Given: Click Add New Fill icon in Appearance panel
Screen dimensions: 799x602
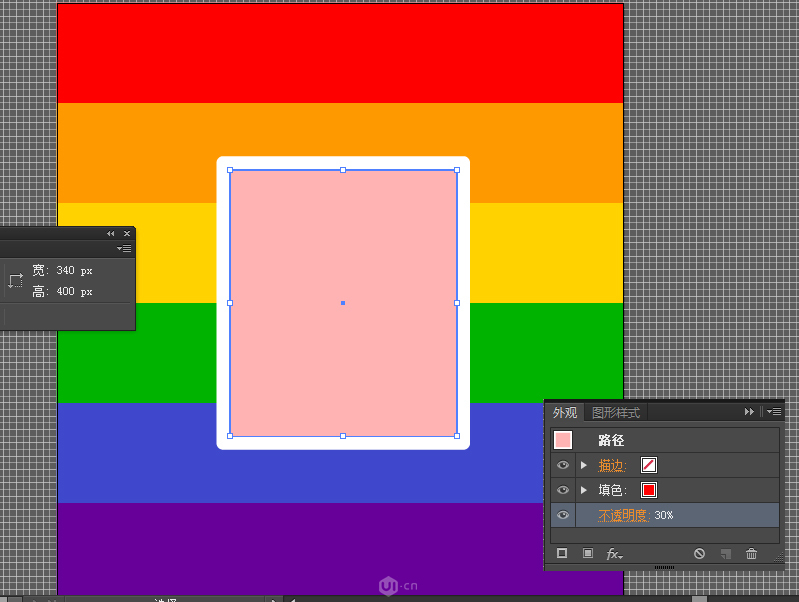Looking at the screenshot, I should click(x=588, y=553).
